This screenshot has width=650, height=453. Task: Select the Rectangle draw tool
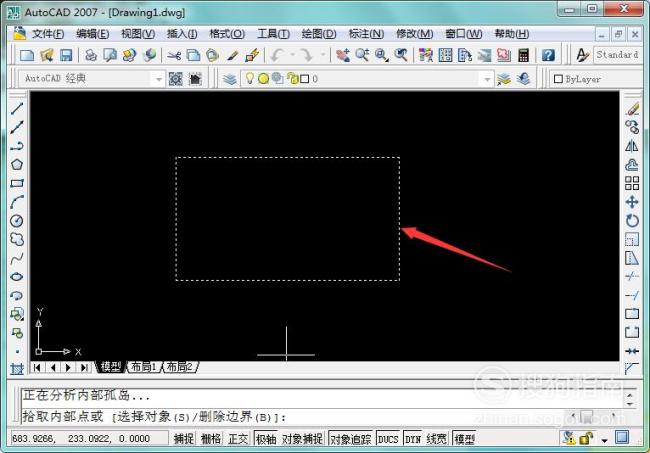[x=17, y=183]
